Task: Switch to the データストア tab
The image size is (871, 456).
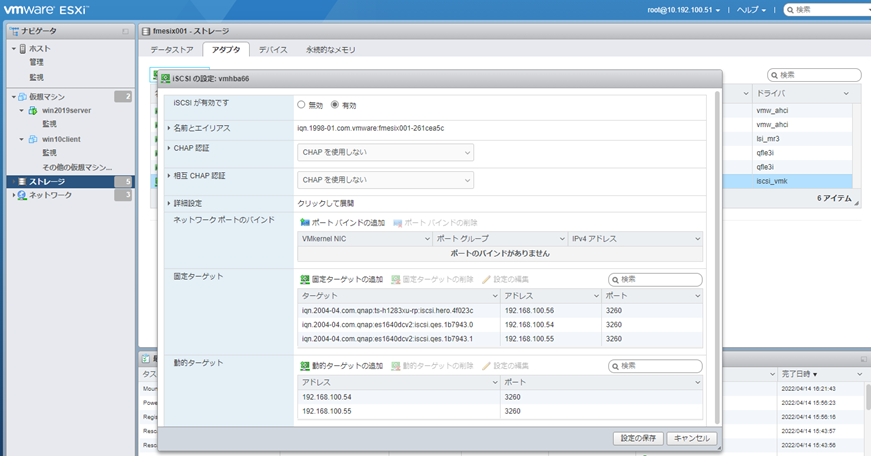Action: pyautogui.click(x=172, y=49)
